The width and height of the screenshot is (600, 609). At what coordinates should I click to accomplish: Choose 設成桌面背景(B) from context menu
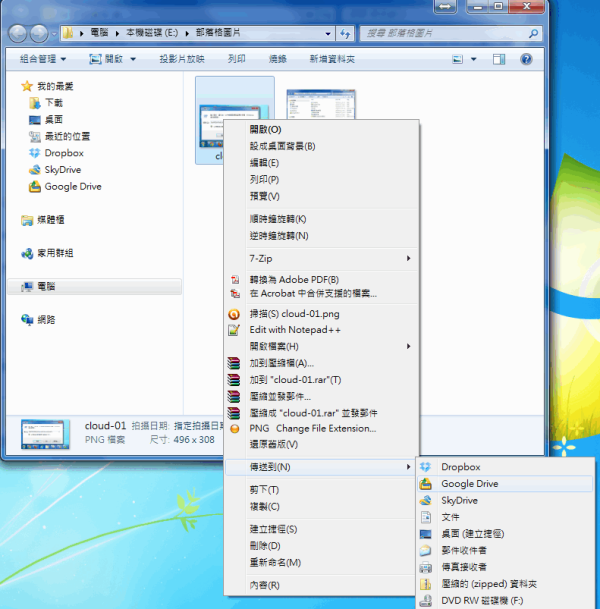click(x=282, y=146)
